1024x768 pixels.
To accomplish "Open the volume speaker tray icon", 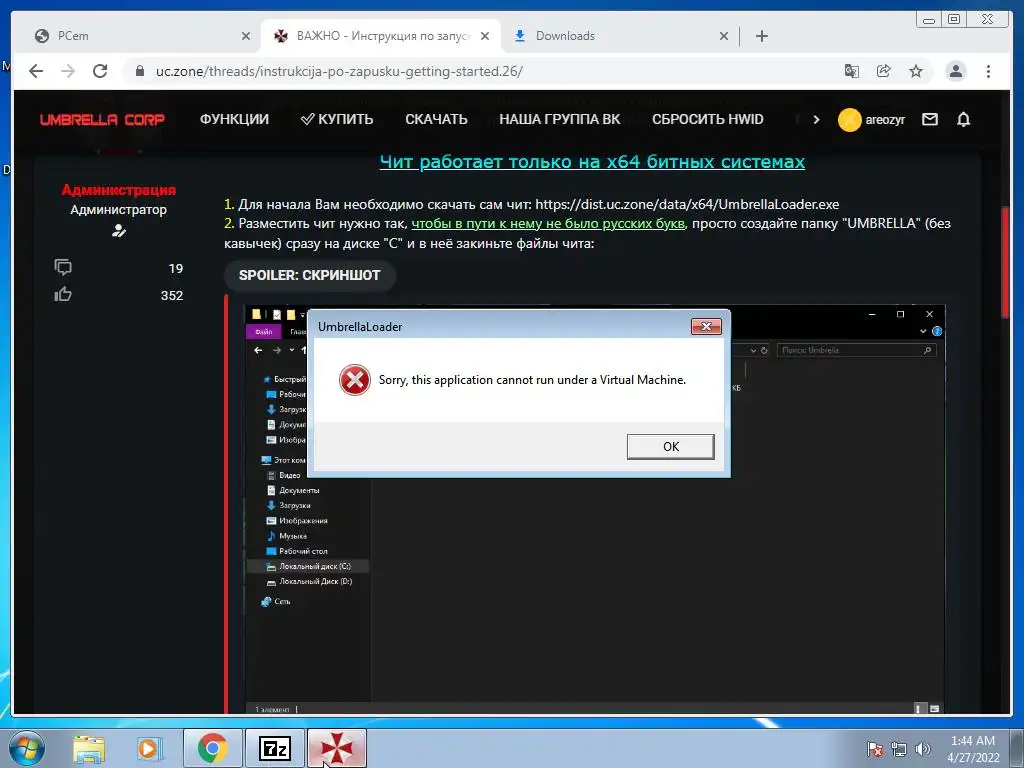I will pos(923,749).
